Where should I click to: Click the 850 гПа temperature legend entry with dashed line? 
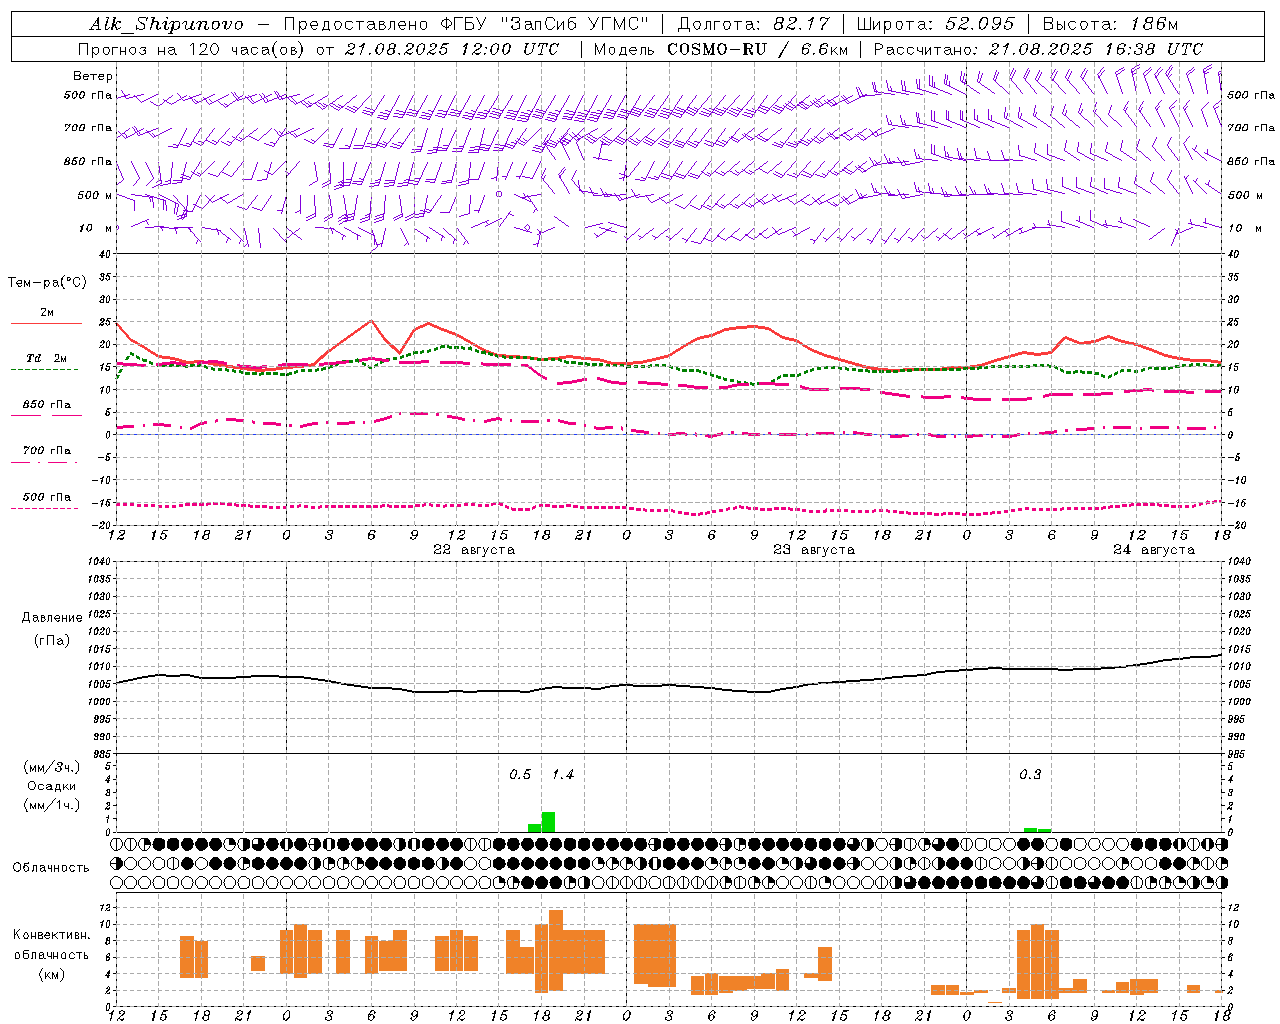tap(46, 405)
